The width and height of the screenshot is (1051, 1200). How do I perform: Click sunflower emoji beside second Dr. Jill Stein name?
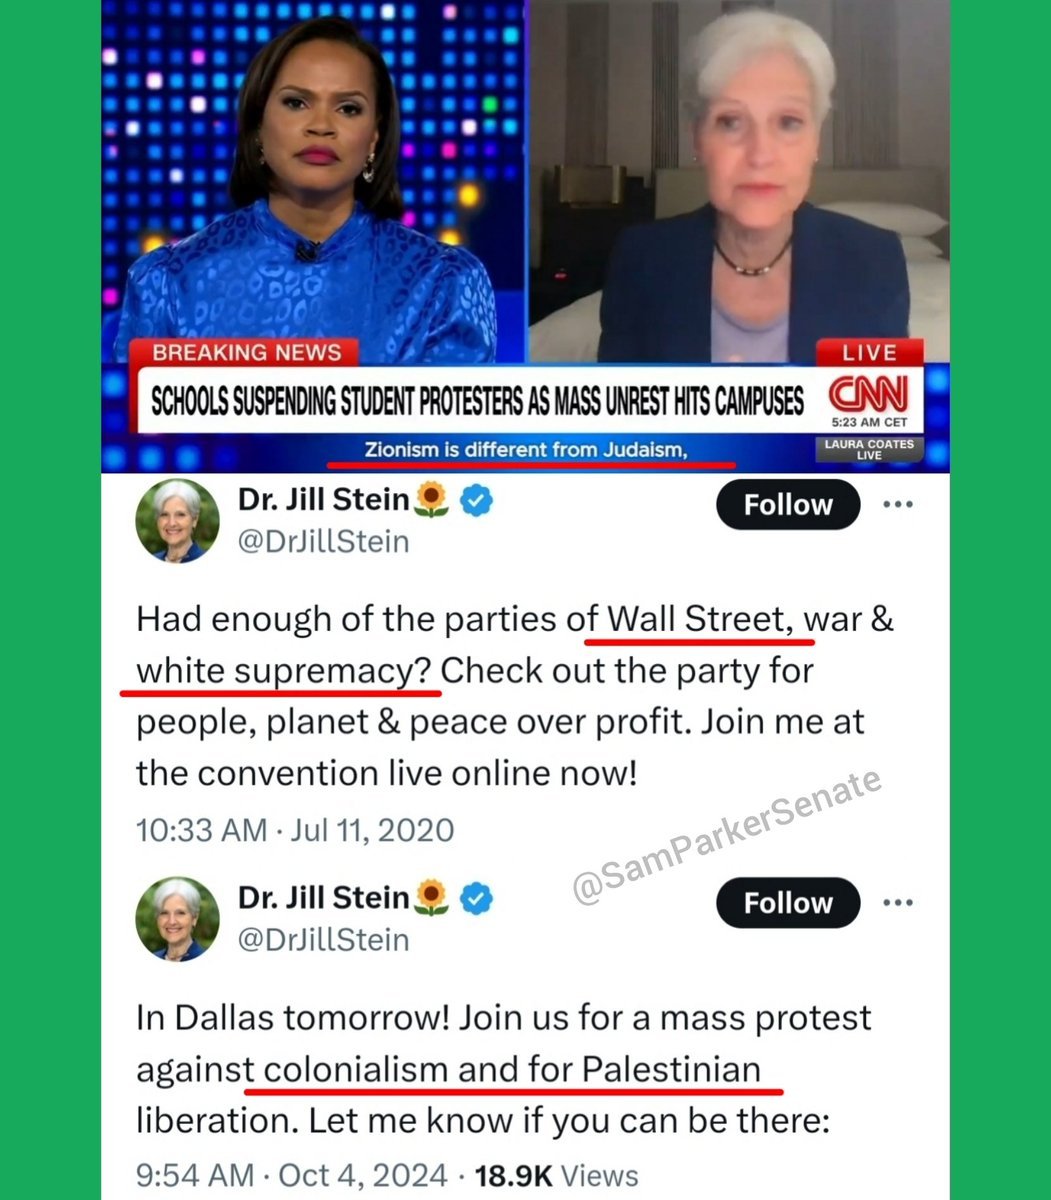click(431, 899)
